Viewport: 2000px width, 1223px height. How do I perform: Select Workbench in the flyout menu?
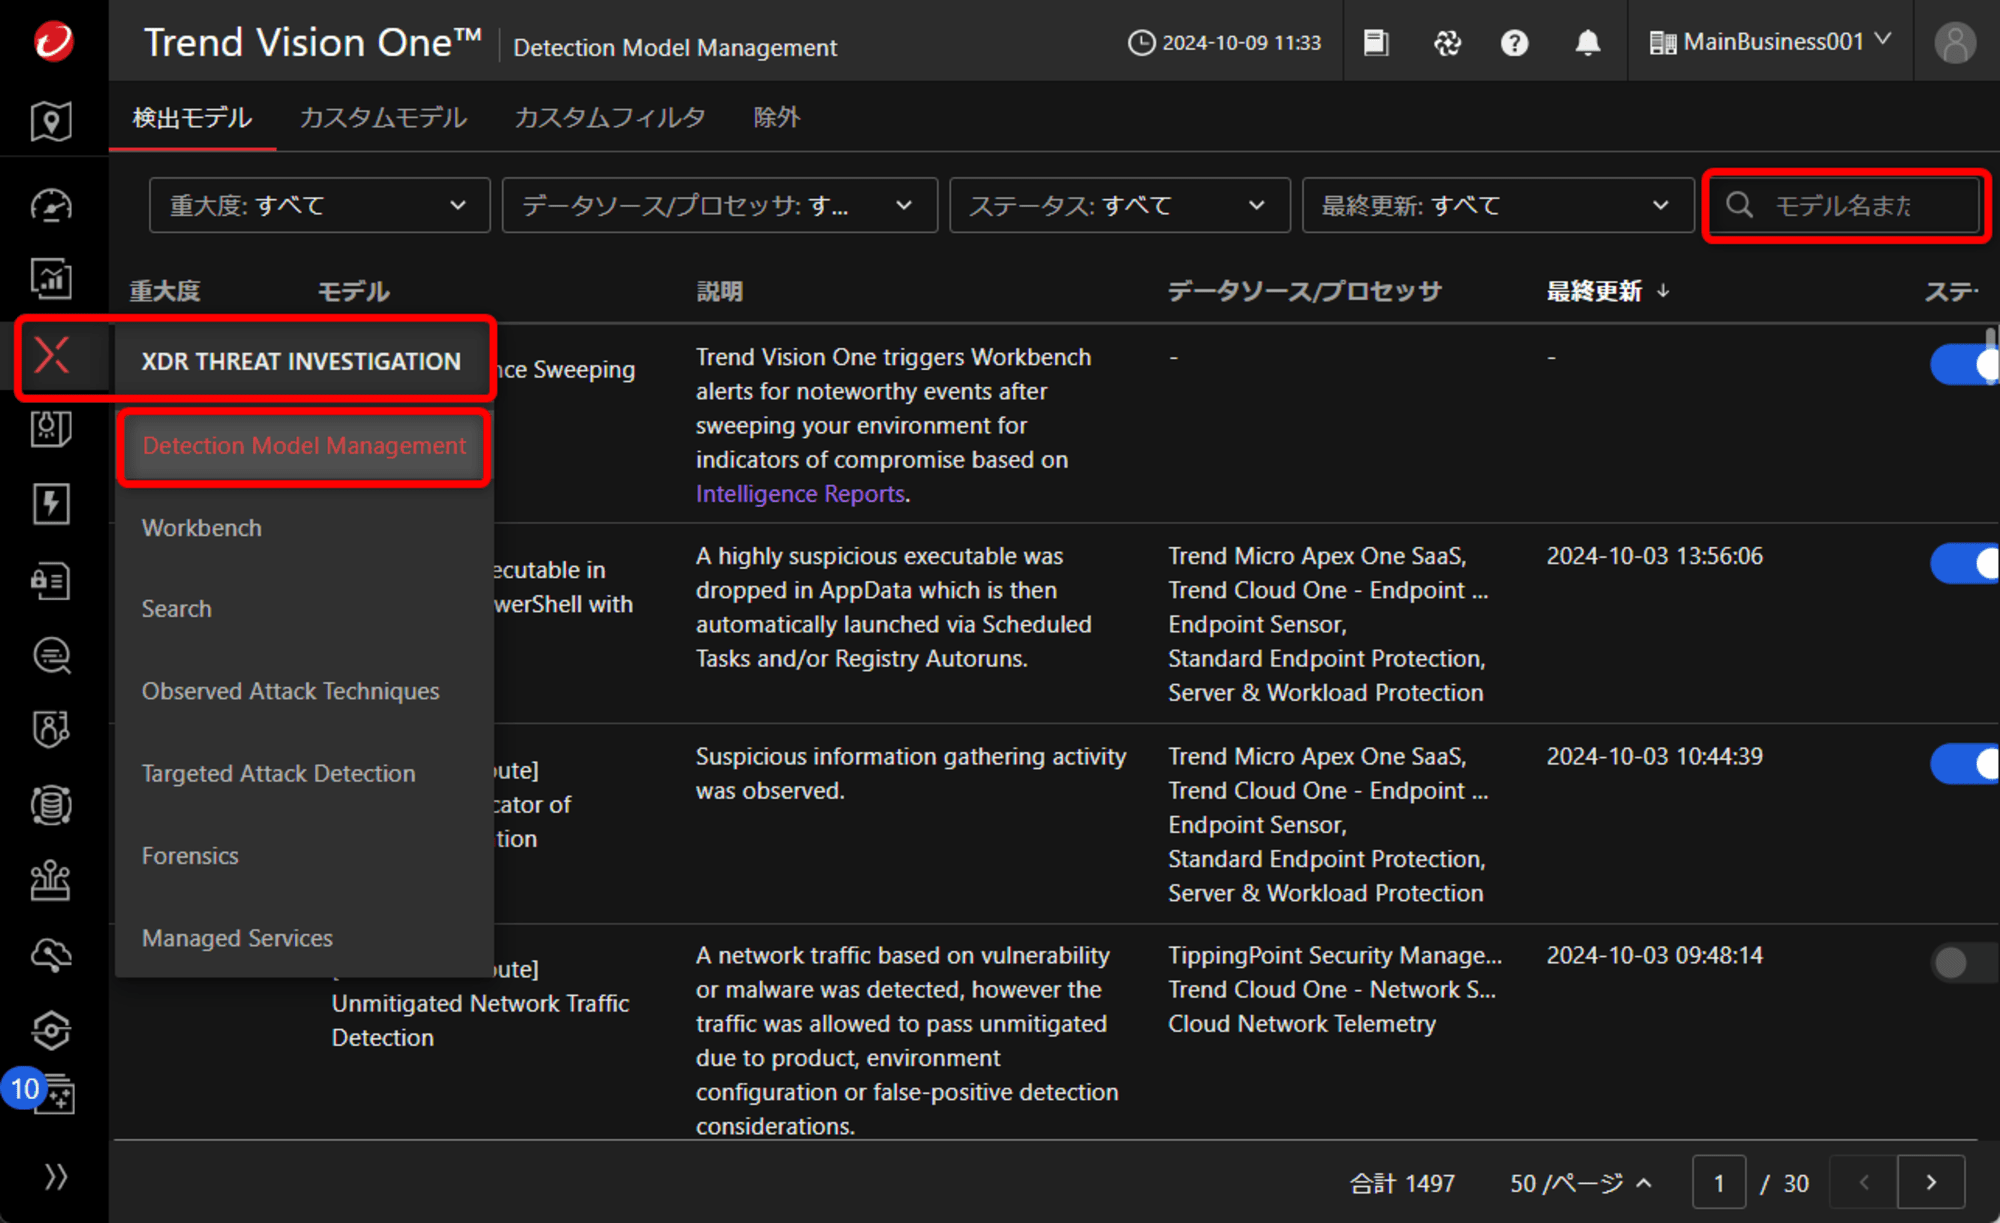[202, 528]
